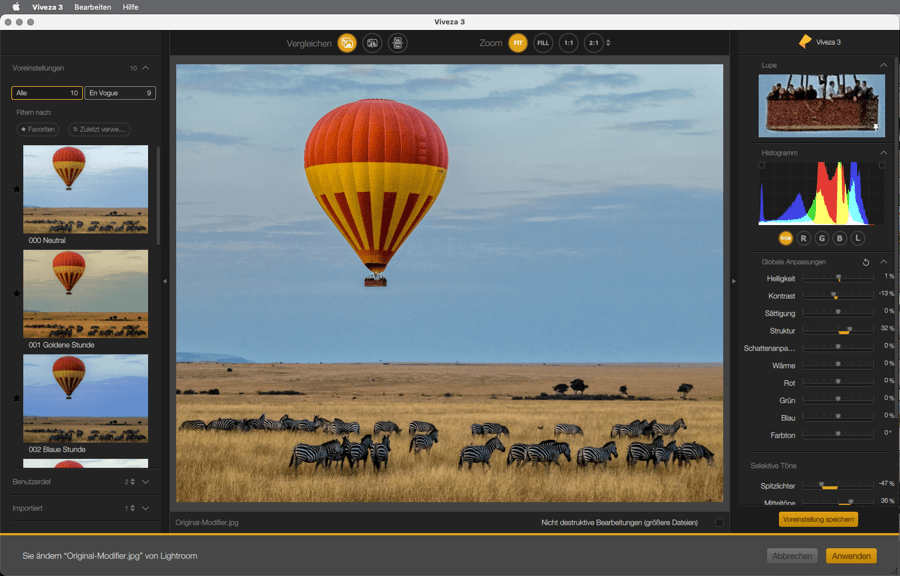Expand the Importiert presets section
This screenshot has width=900, height=576.
[x=146, y=508]
